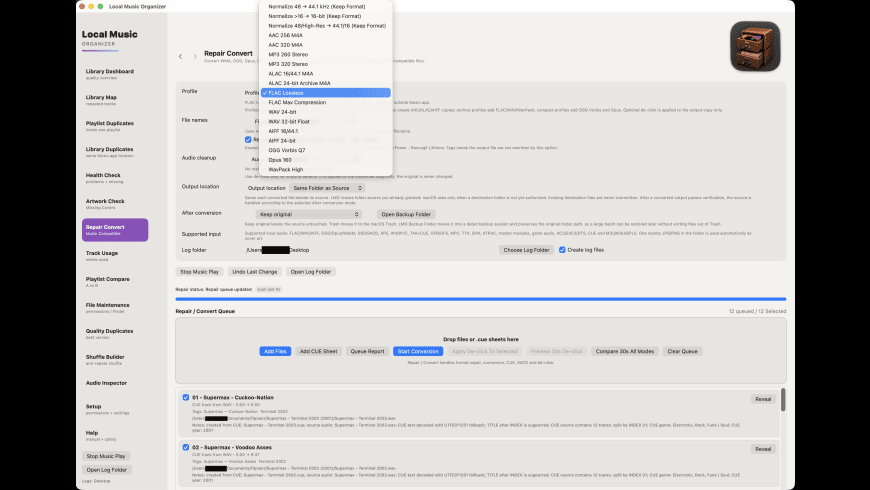Open the Queue Report
This screenshot has height=490, width=870.
pos(367,351)
